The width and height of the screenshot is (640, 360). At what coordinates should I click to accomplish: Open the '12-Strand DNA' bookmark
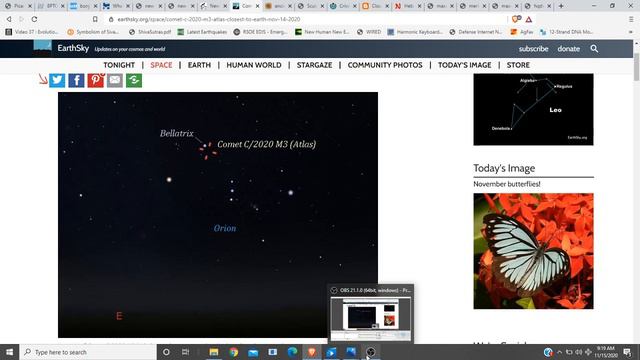(x=567, y=32)
